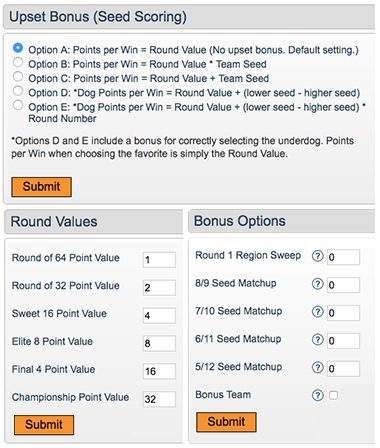The height and width of the screenshot is (448, 380).
Task: Select Option B Round Value times Team Seed
Action: [18, 62]
